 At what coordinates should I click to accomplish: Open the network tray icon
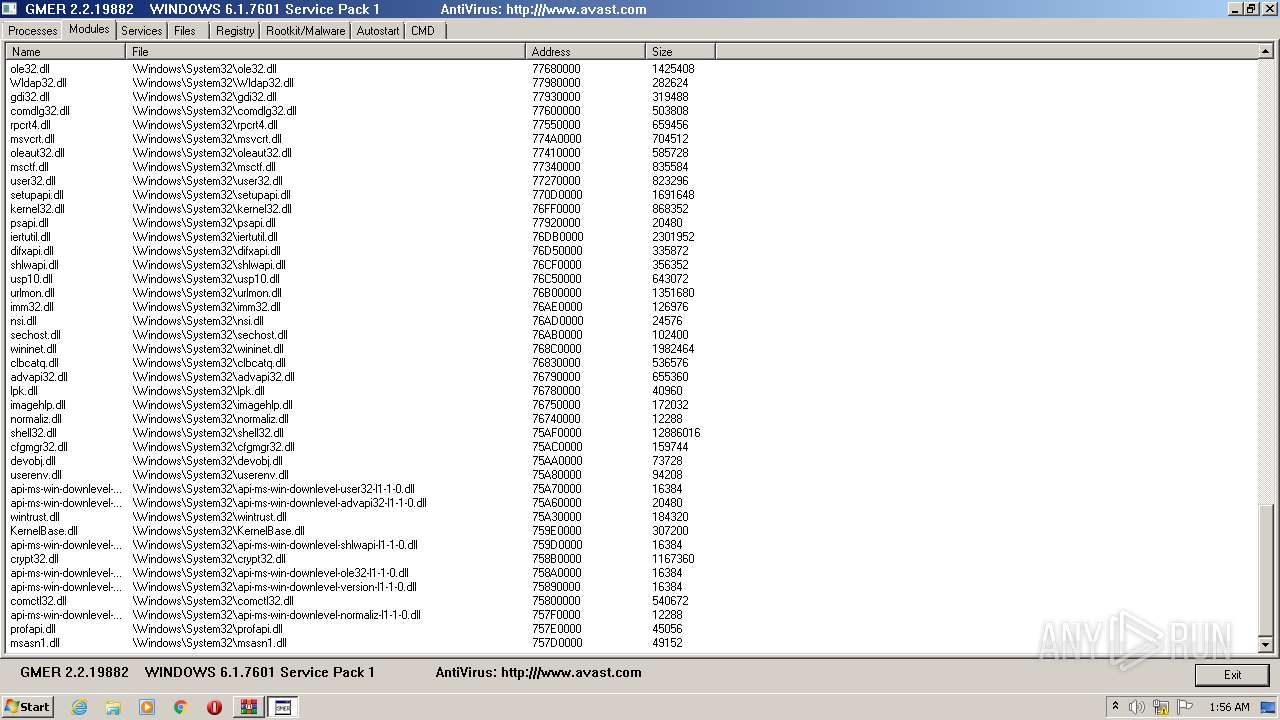click(1163, 707)
